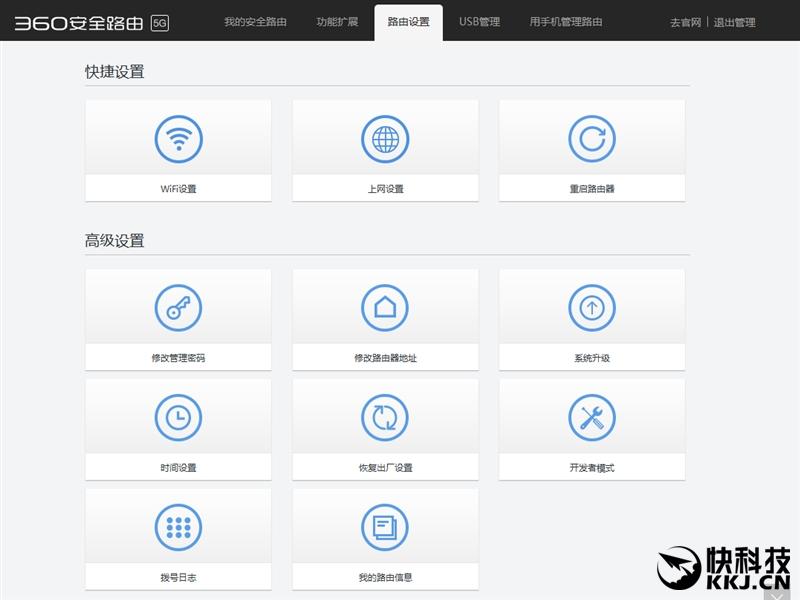Click the 重启路由器 restart router icon
Screen dimensions: 800x600
coord(592,140)
